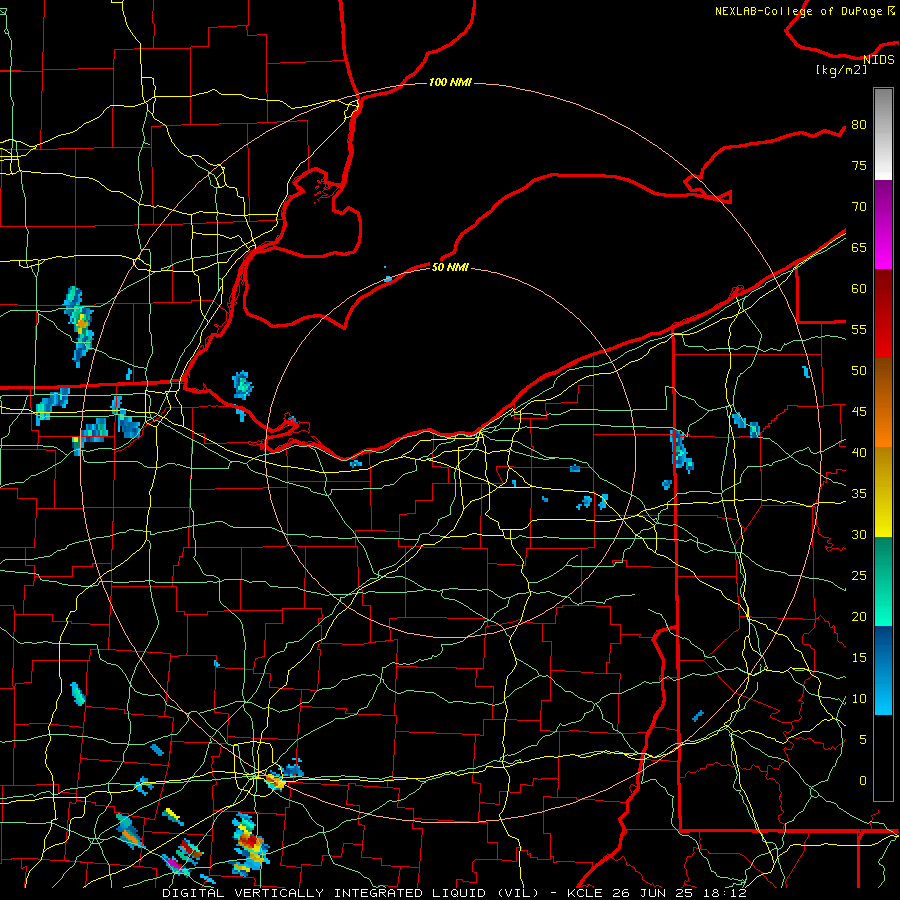
Task: Click the 60 value on the color scale
Action: click(859, 289)
